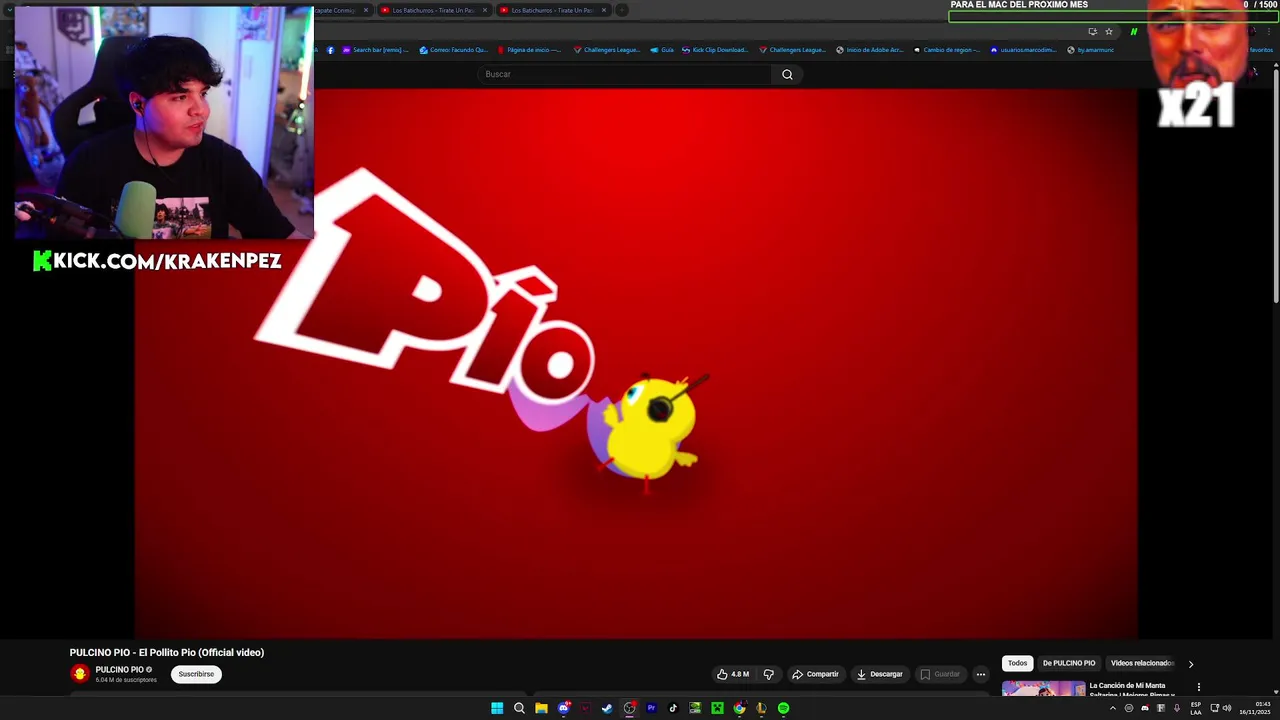Open ESP LAA language switcher
The width and height of the screenshot is (1280, 720).
coord(1196,708)
